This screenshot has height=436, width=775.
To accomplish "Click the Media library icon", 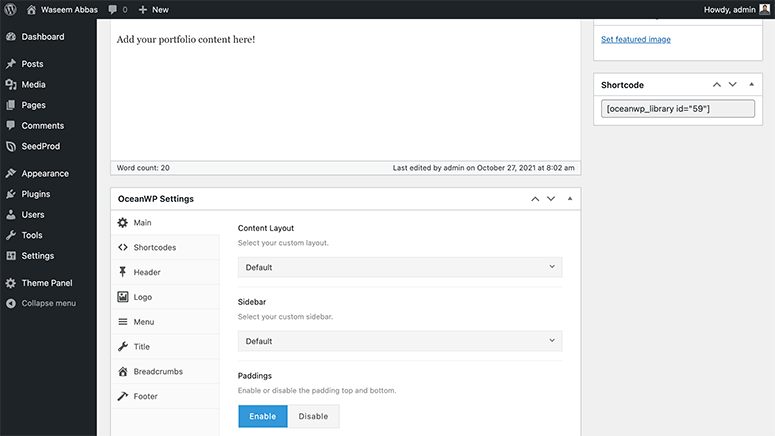I will point(11,85).
